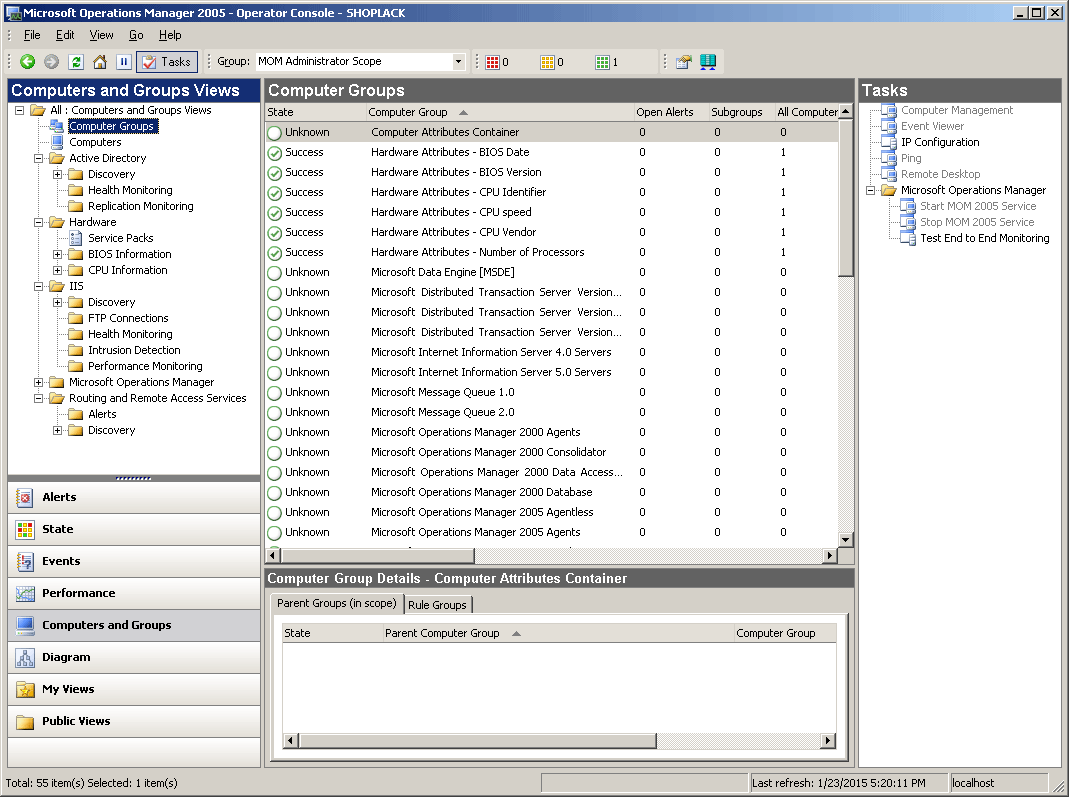Click the yellow warning alerts counter icon

click(547, 62)
